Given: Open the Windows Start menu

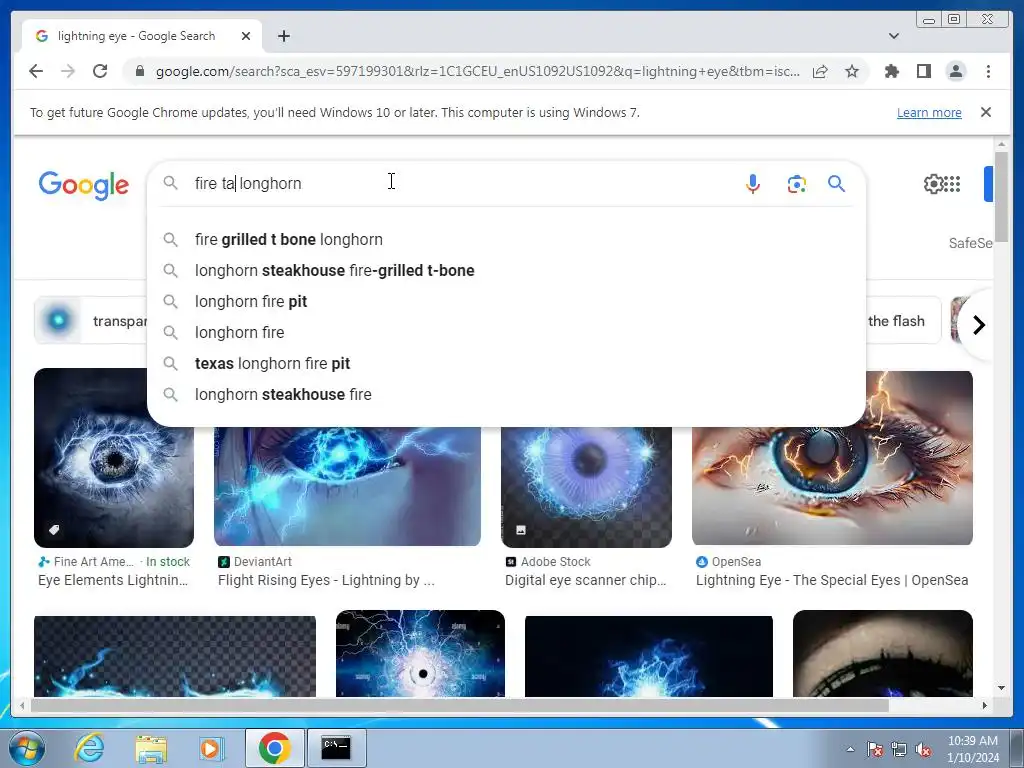Looking at the screenshot, I should click(x=27, y=748).
